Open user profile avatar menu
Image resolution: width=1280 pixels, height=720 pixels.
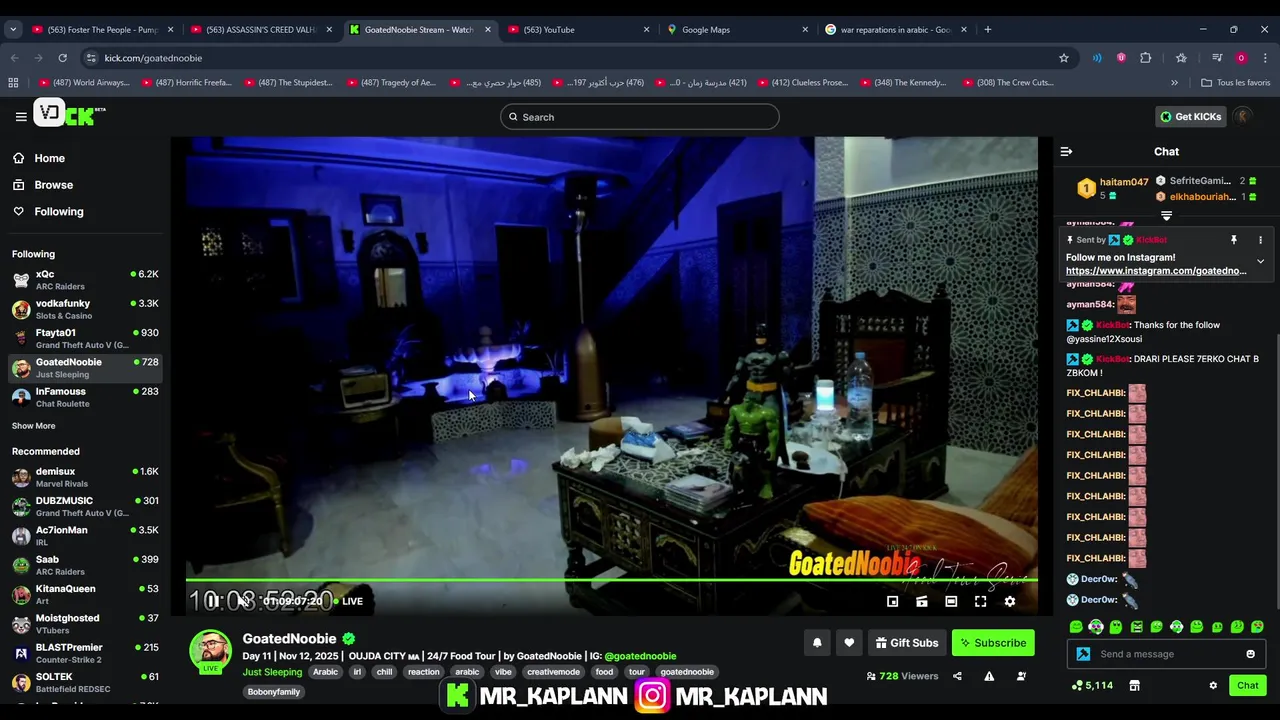(x=1243, y=117)
